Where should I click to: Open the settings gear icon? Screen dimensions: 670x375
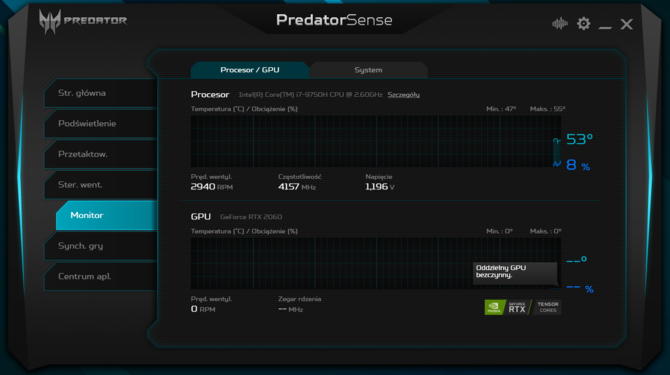pos(584,23)
